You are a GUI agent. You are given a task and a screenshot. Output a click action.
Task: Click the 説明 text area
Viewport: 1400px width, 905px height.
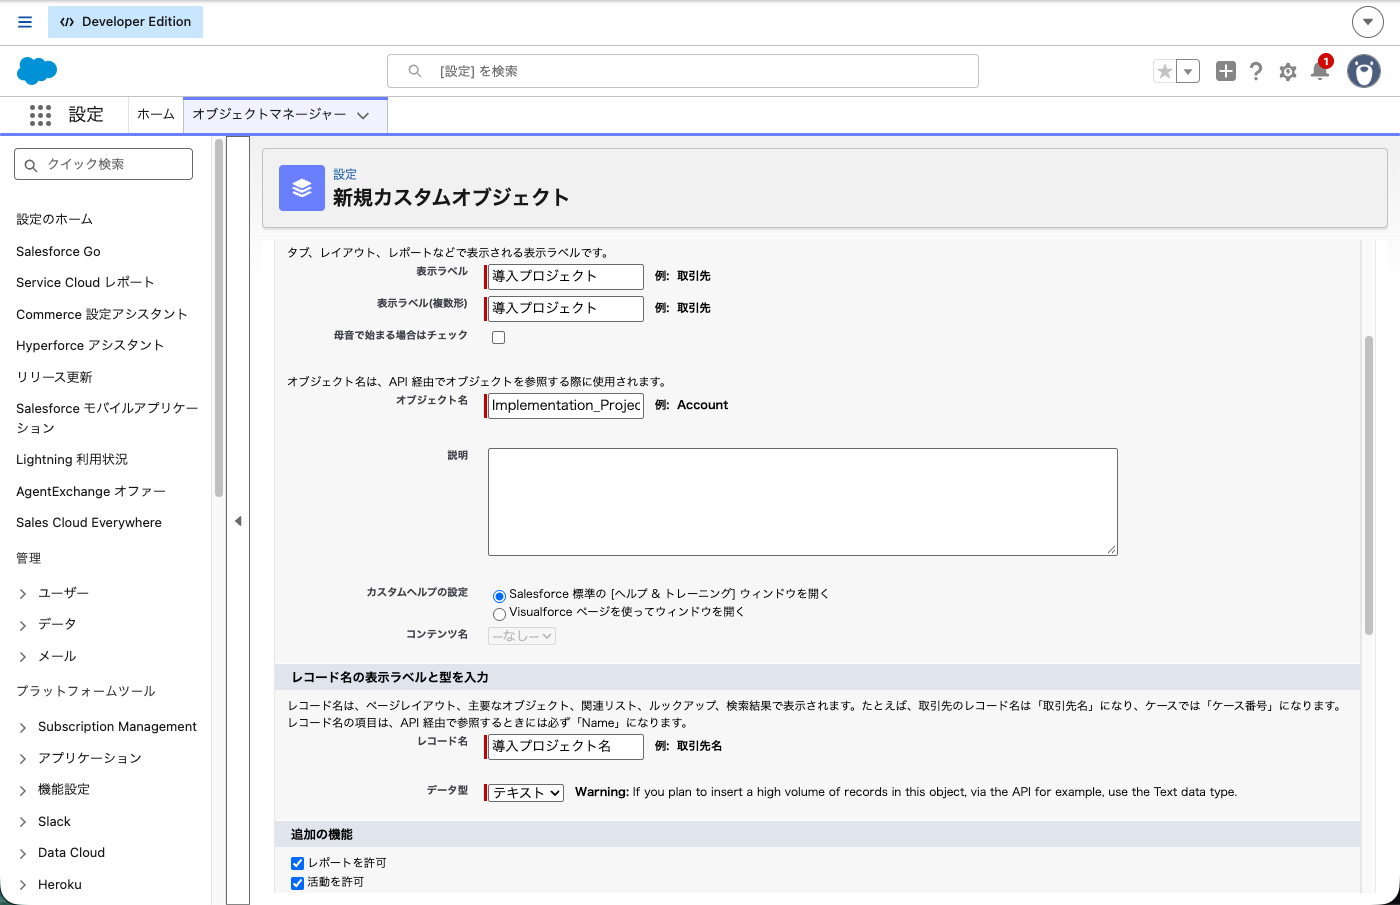tap(803, 502)
